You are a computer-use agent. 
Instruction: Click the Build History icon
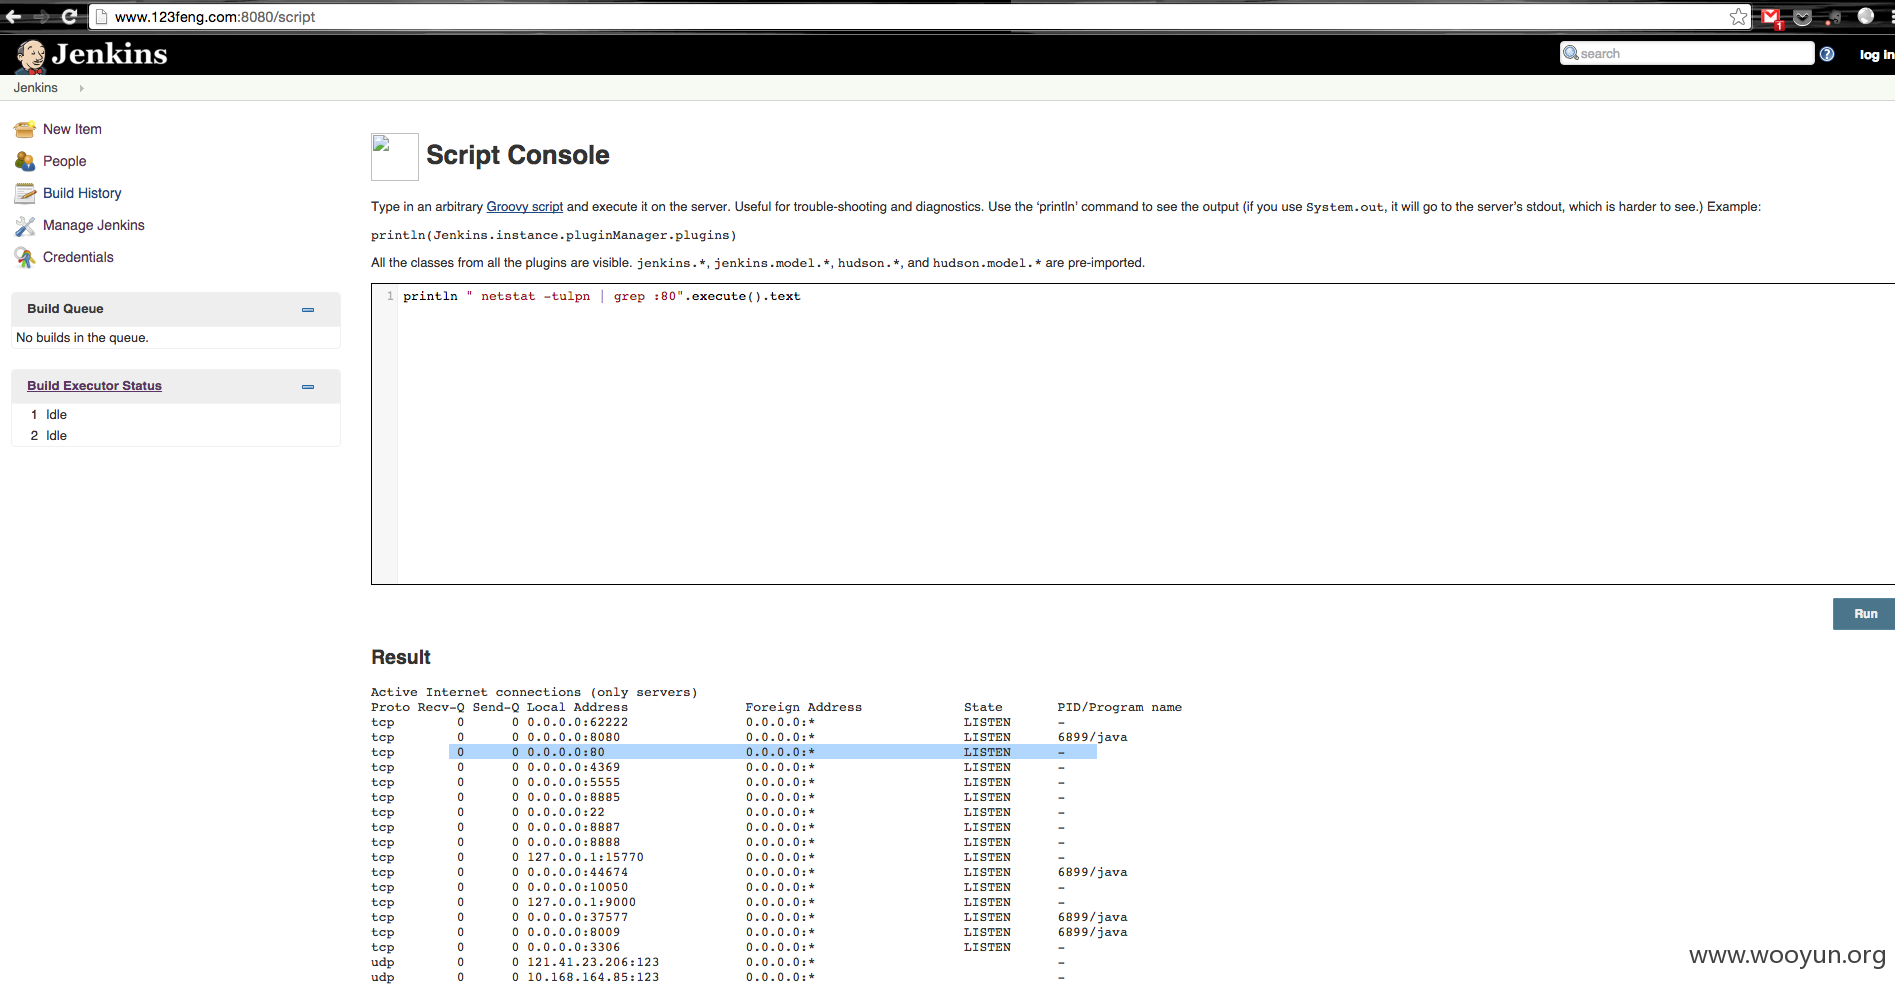25,193
